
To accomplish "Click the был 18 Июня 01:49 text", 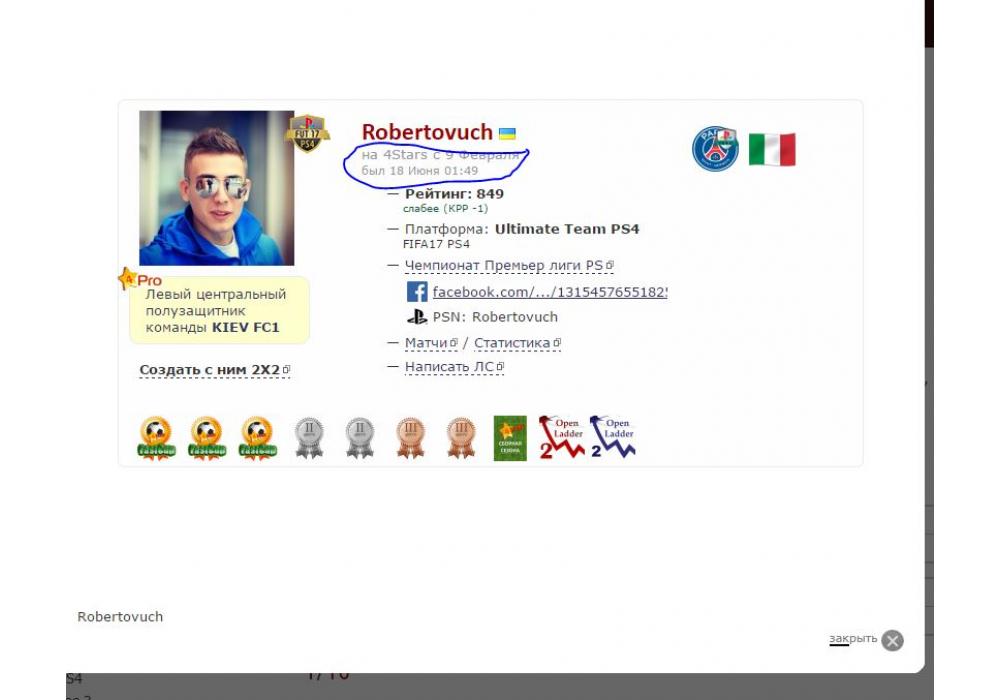I will [x=420, y=171].
